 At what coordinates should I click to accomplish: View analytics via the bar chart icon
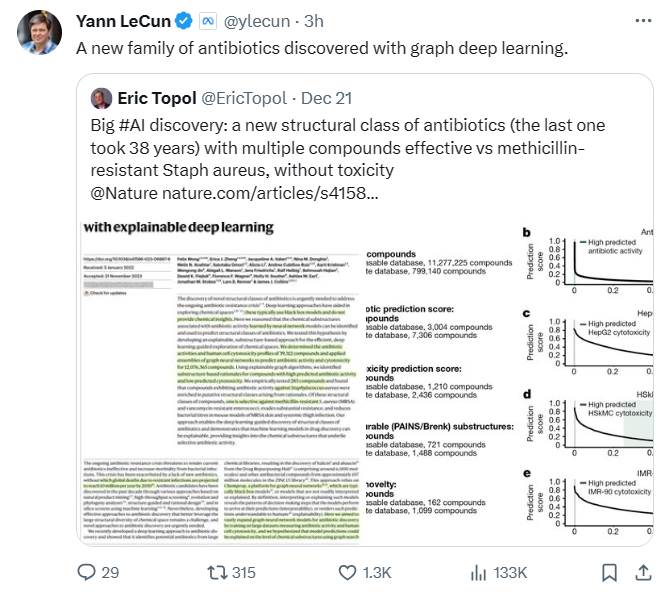click(478, 572)
